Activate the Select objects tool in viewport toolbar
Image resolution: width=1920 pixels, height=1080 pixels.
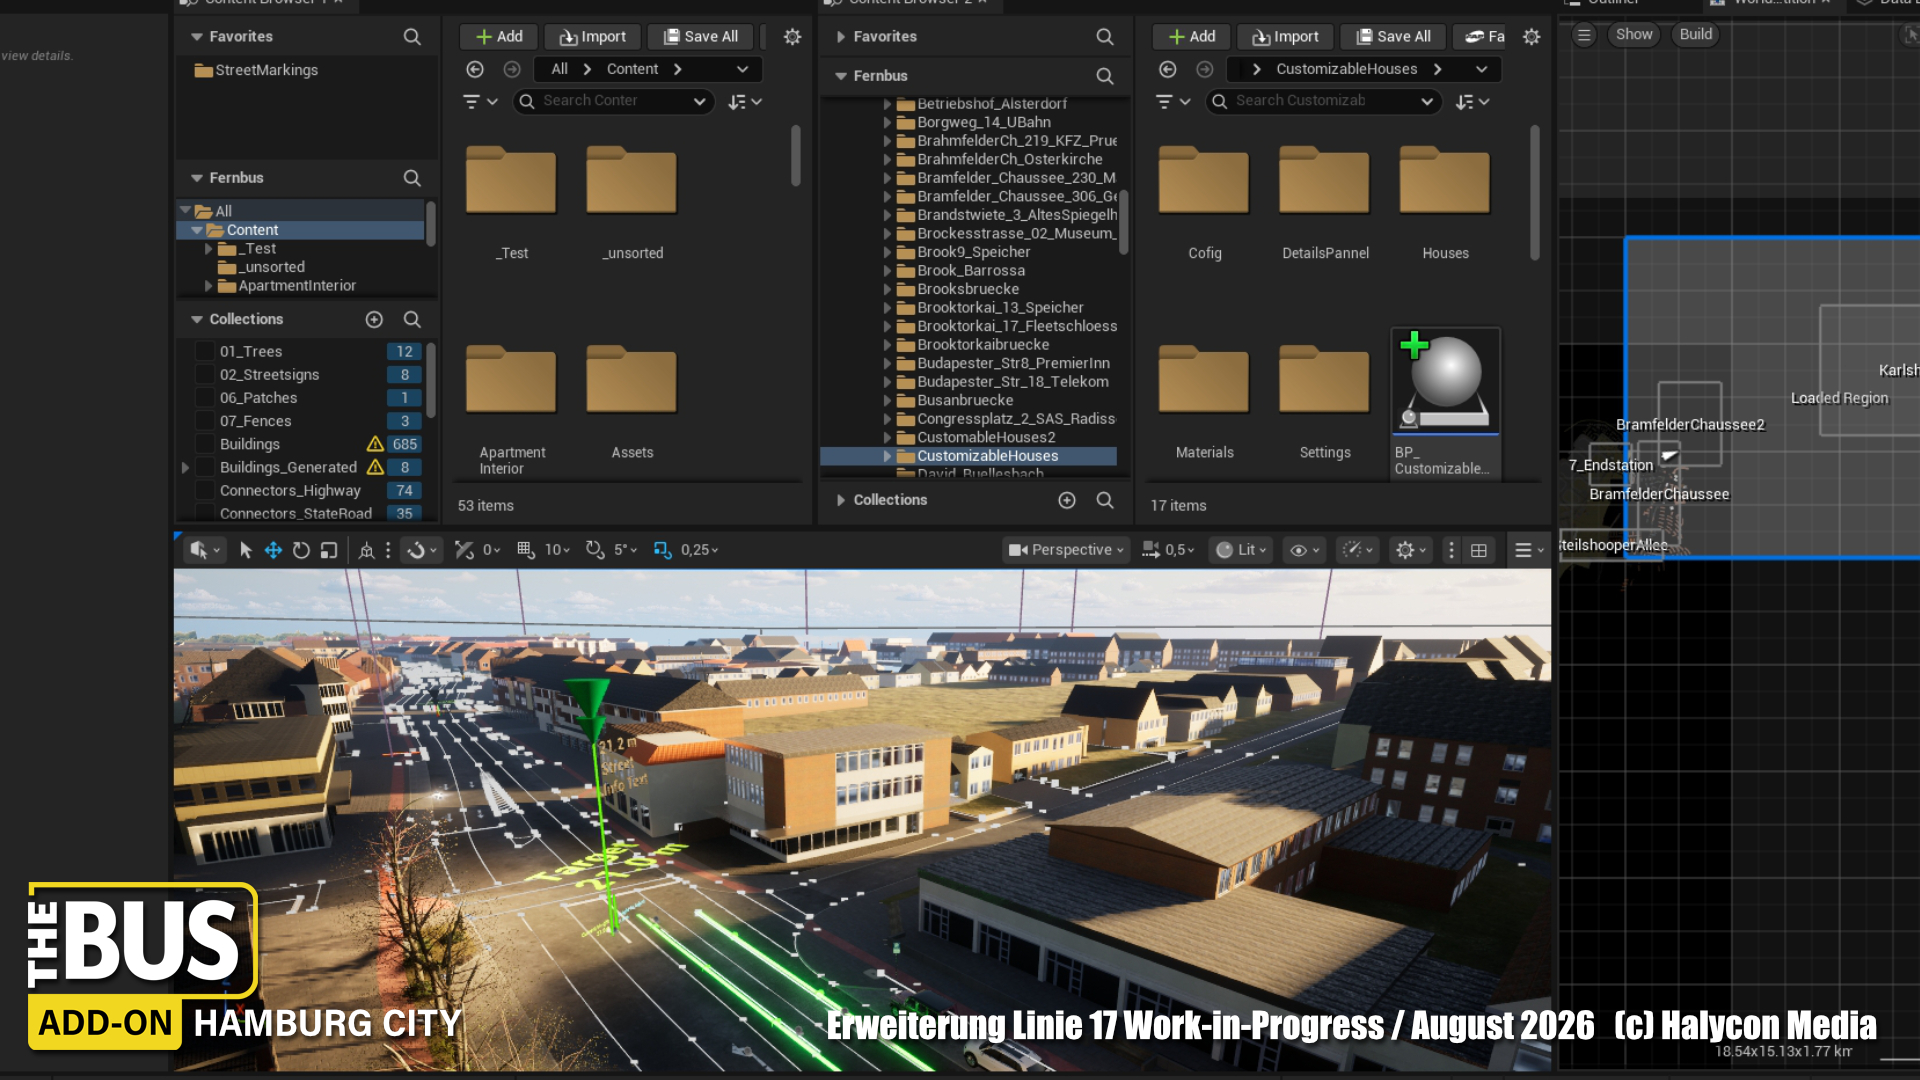(x=245, y=550)
